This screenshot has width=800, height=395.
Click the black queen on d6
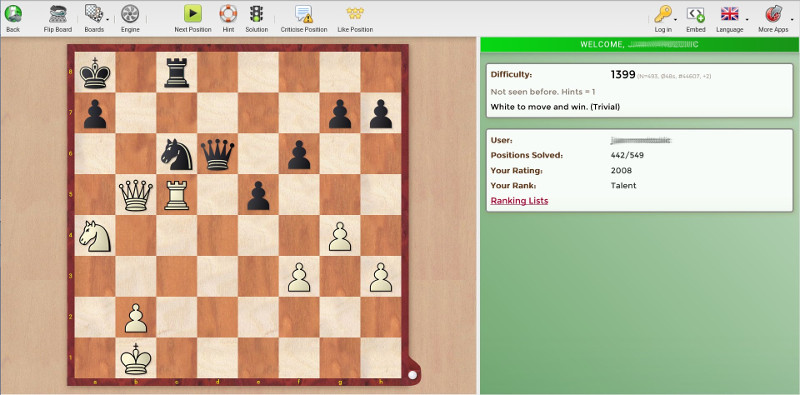coord(217,154)
